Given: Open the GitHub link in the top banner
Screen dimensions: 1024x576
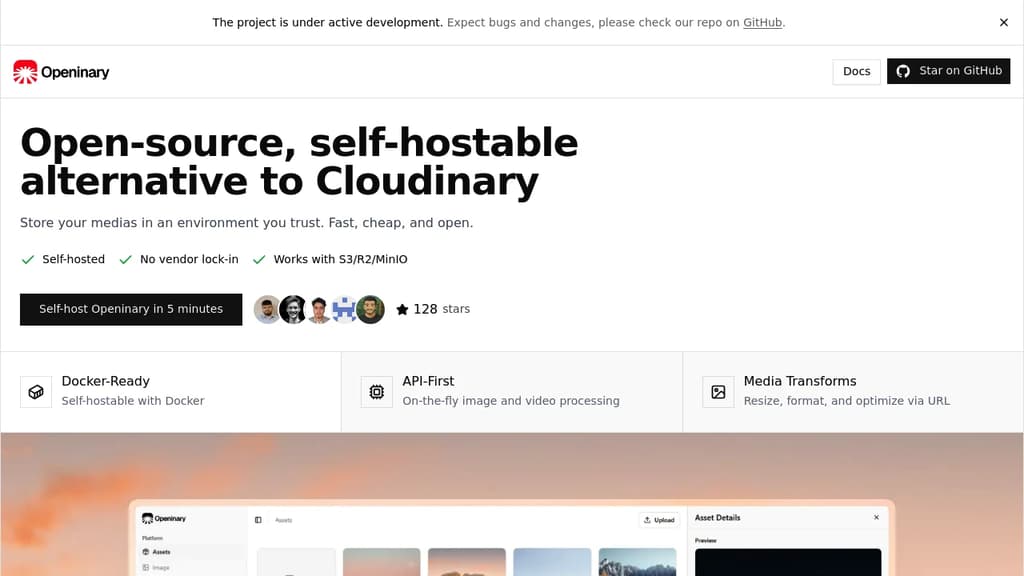Looking at the screenshot, I should point(762,22).
